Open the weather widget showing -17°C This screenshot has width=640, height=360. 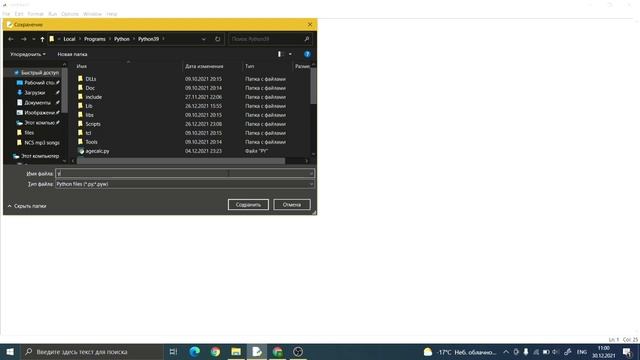point(459,352)
